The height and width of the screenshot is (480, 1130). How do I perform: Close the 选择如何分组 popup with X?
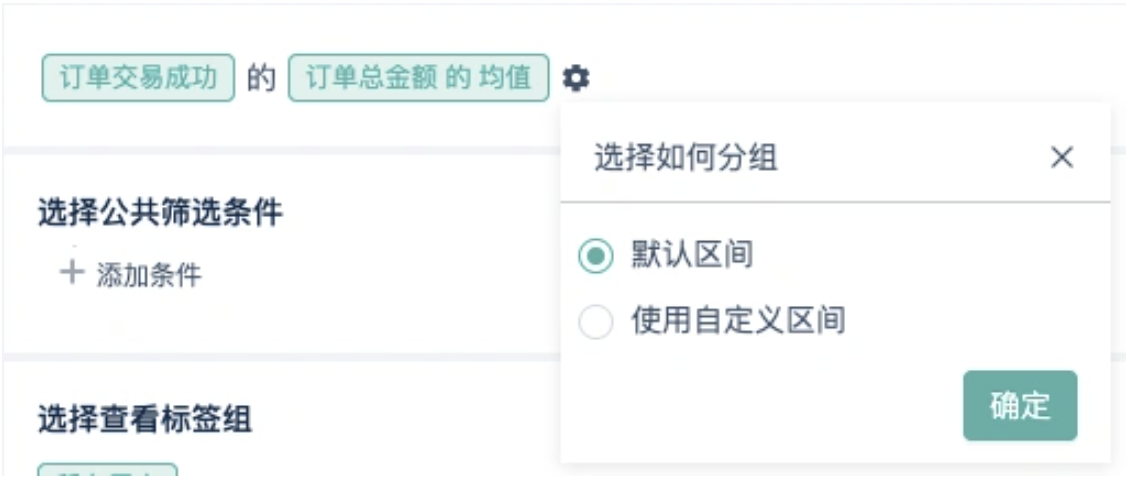pos(1062,158)
